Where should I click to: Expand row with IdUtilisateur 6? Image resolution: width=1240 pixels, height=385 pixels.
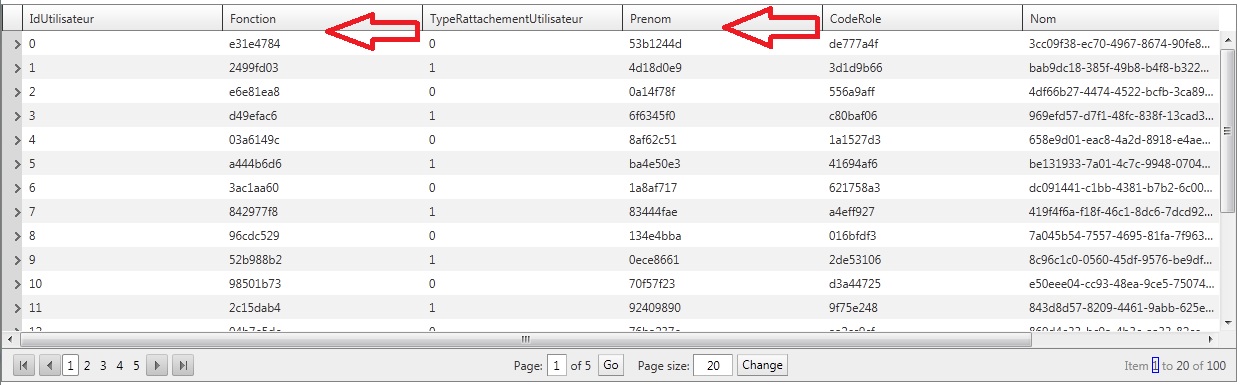tap(17, 188)
